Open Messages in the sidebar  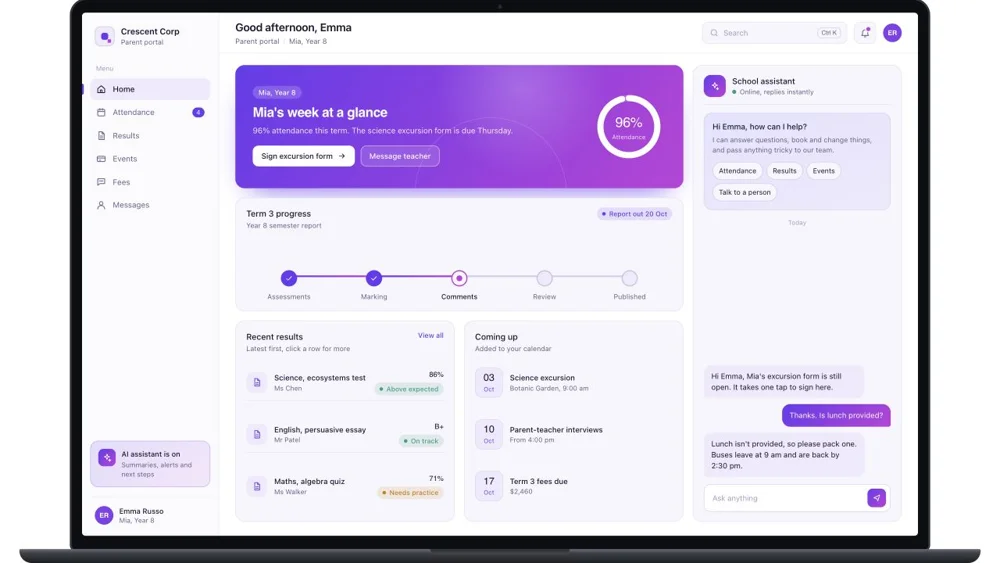150,205
